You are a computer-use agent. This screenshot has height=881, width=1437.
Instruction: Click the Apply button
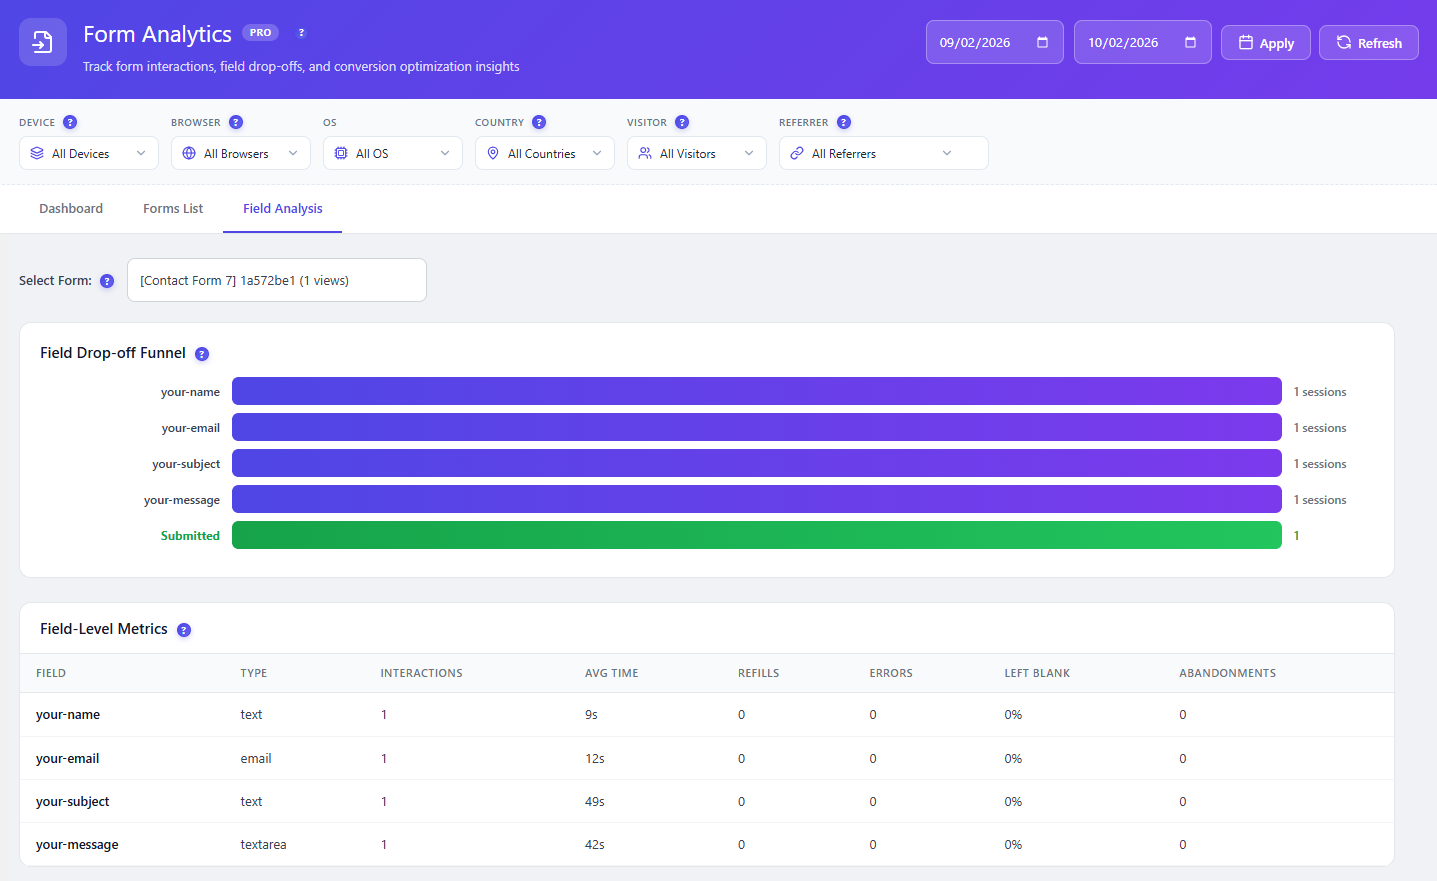(1265, 42)
